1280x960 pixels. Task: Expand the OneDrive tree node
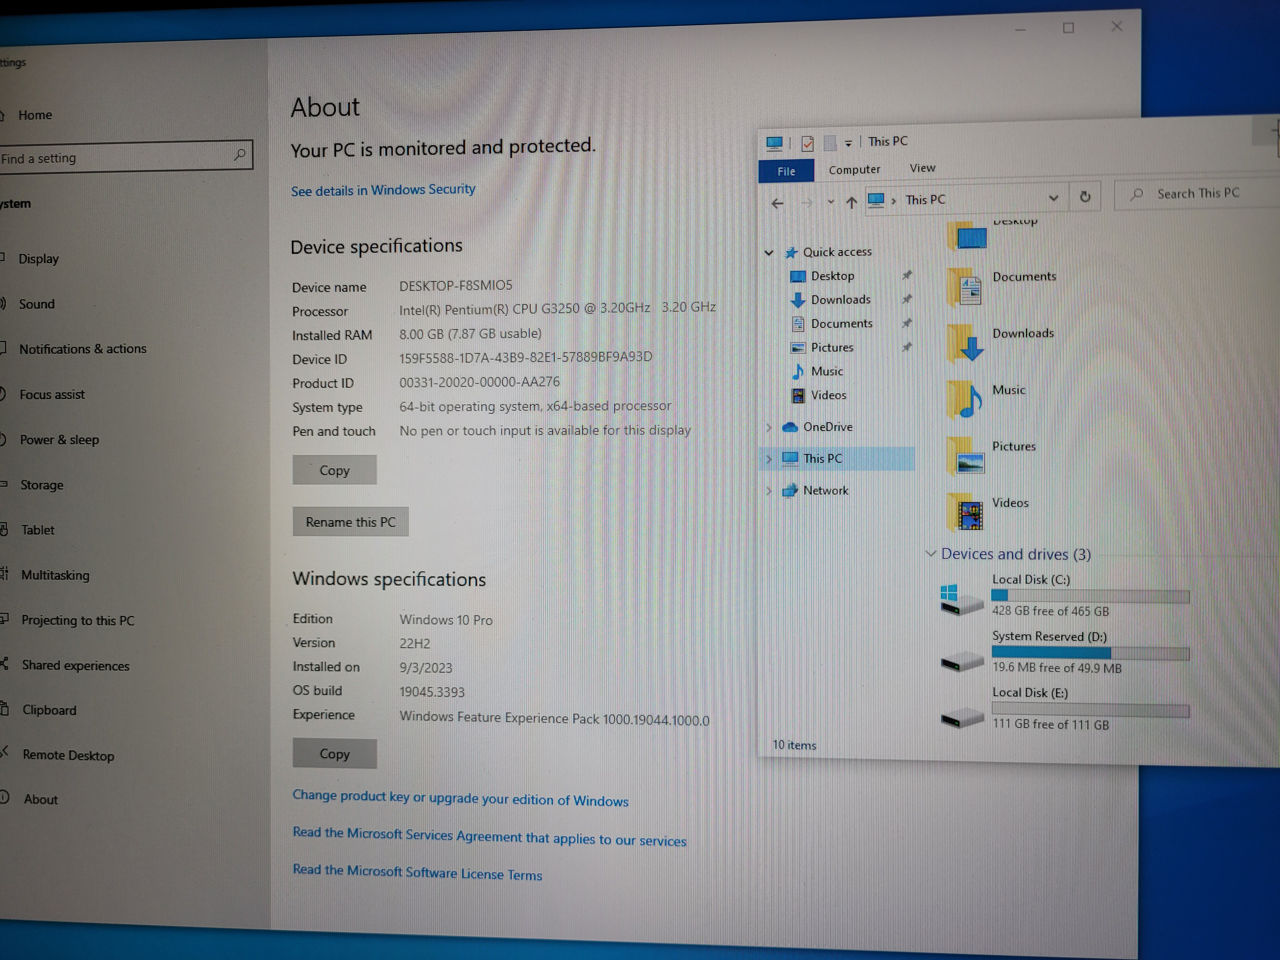pos(769,427)
